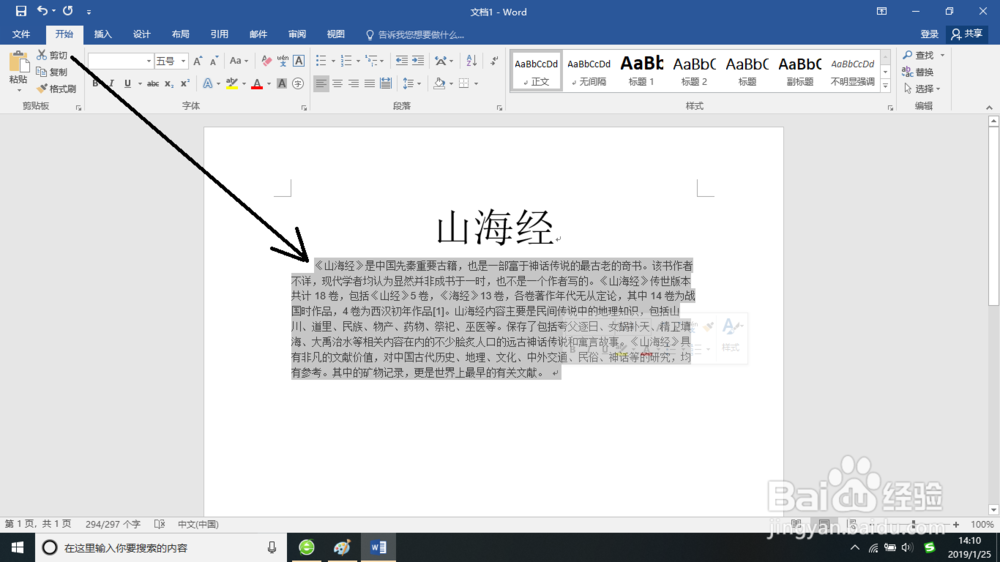
Task: Redo the last action
Action: tap(68, 11)
